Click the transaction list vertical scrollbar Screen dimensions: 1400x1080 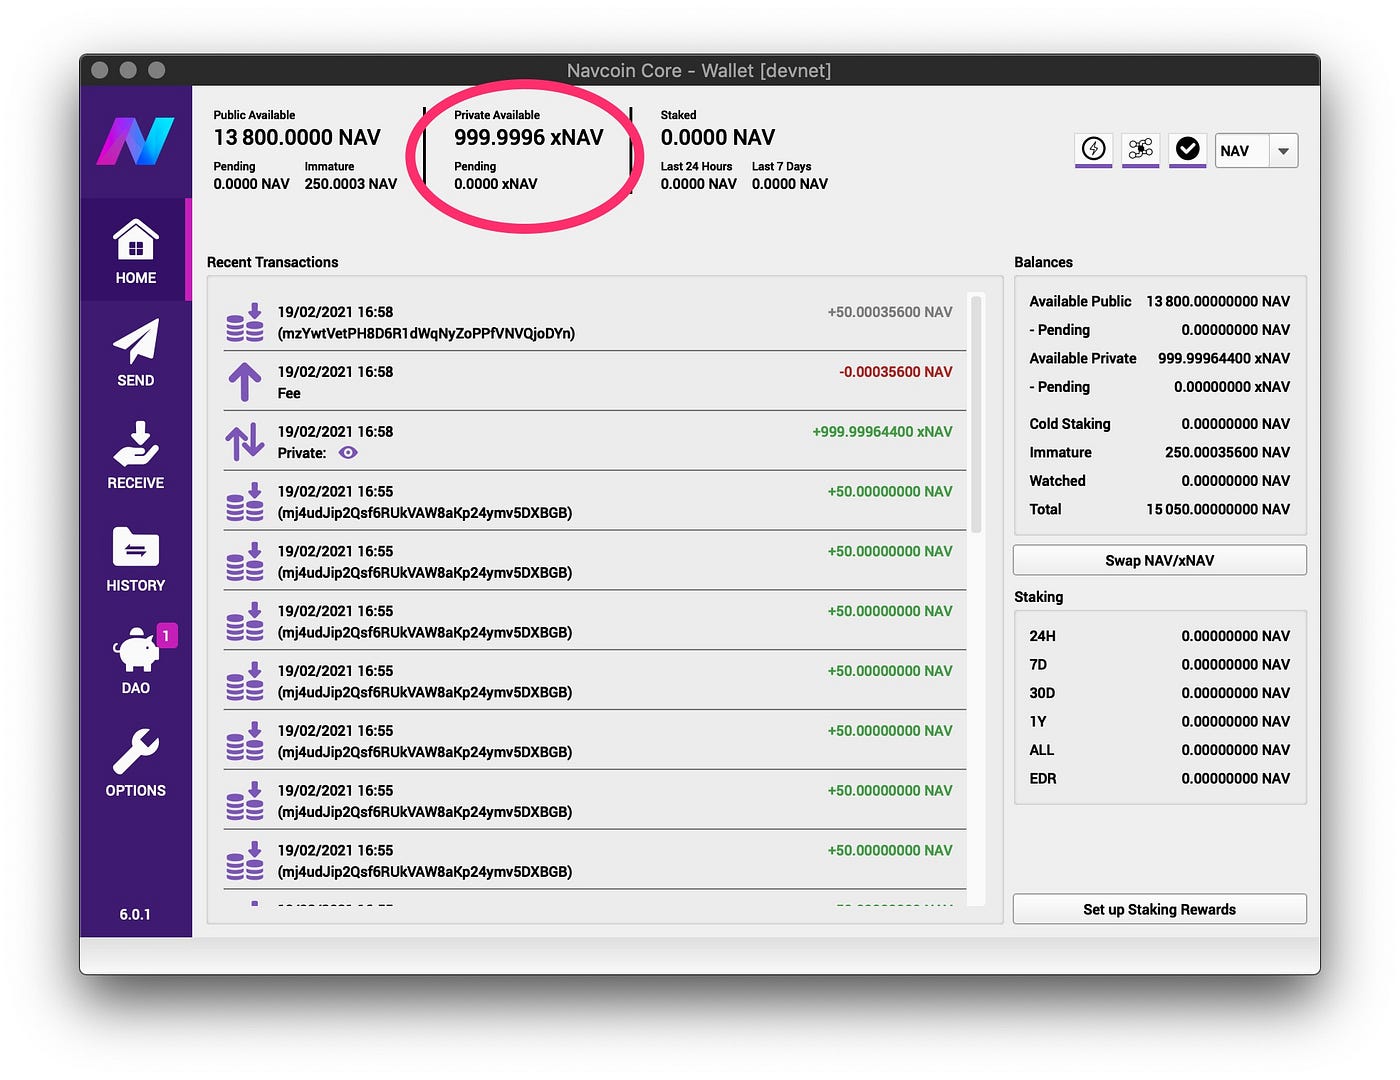976,414
